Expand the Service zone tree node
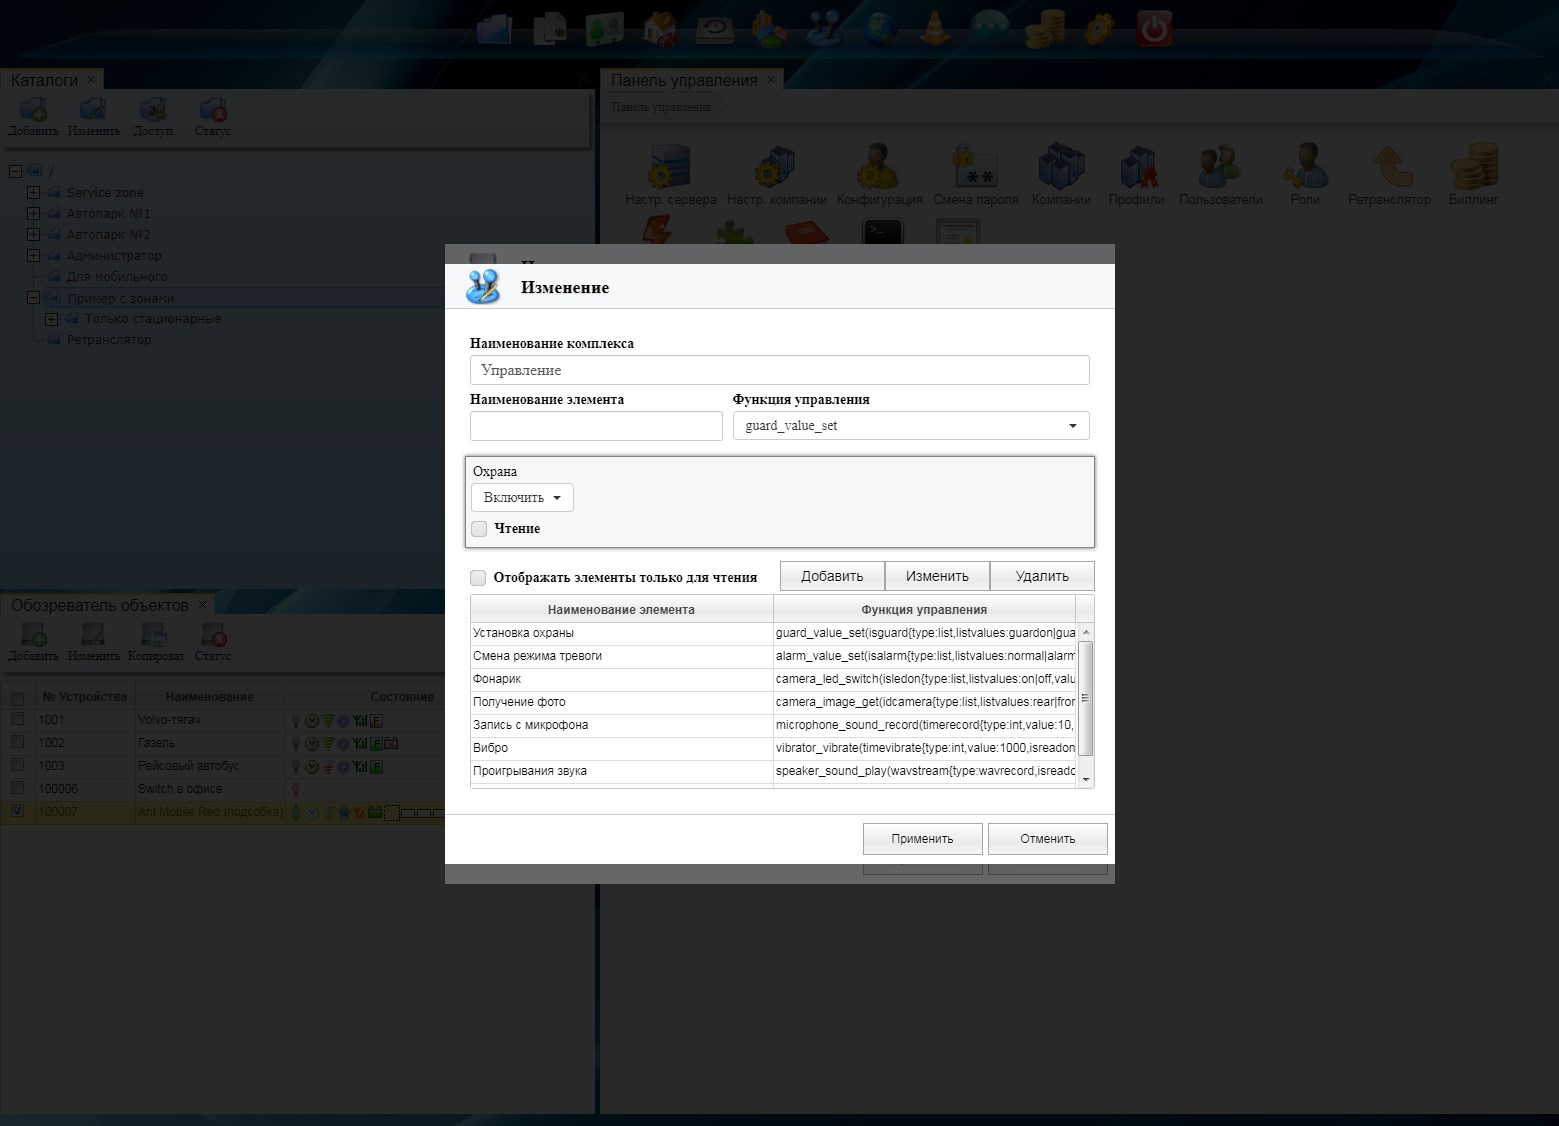Viewport: 1559px width, 1126px height. tap(33, 192)
